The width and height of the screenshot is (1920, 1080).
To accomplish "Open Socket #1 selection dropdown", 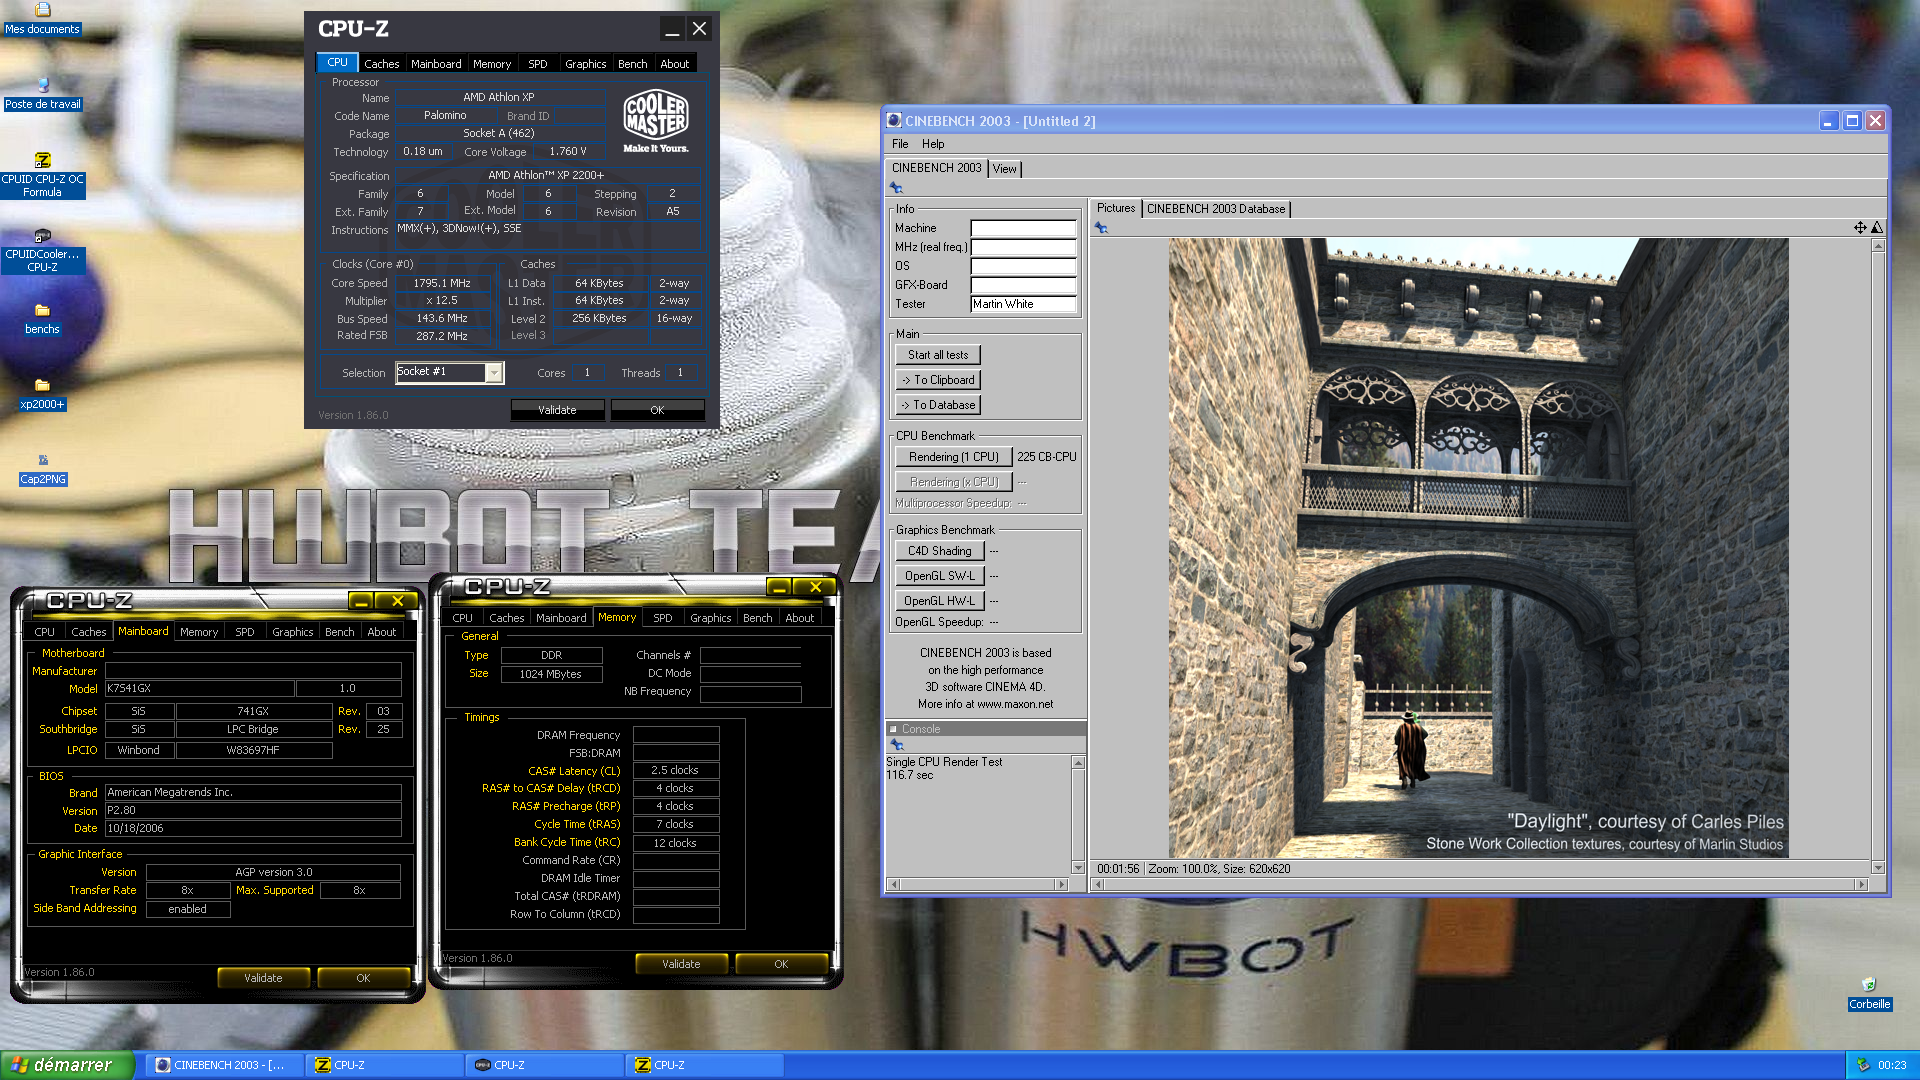I will 493,372.
